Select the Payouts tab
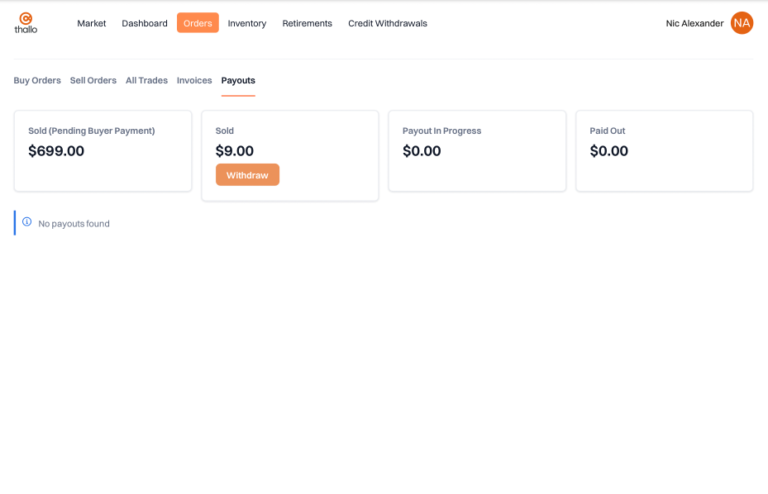The height and width of the screenshot is (494, 768). click(238, 80)
